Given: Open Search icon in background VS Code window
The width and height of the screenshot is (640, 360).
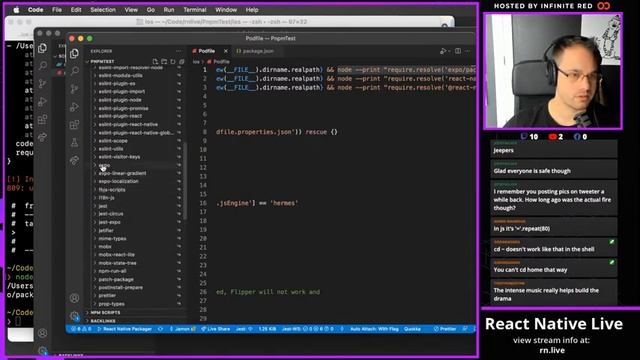Looking at the screenshot, I should click(42, 66).
